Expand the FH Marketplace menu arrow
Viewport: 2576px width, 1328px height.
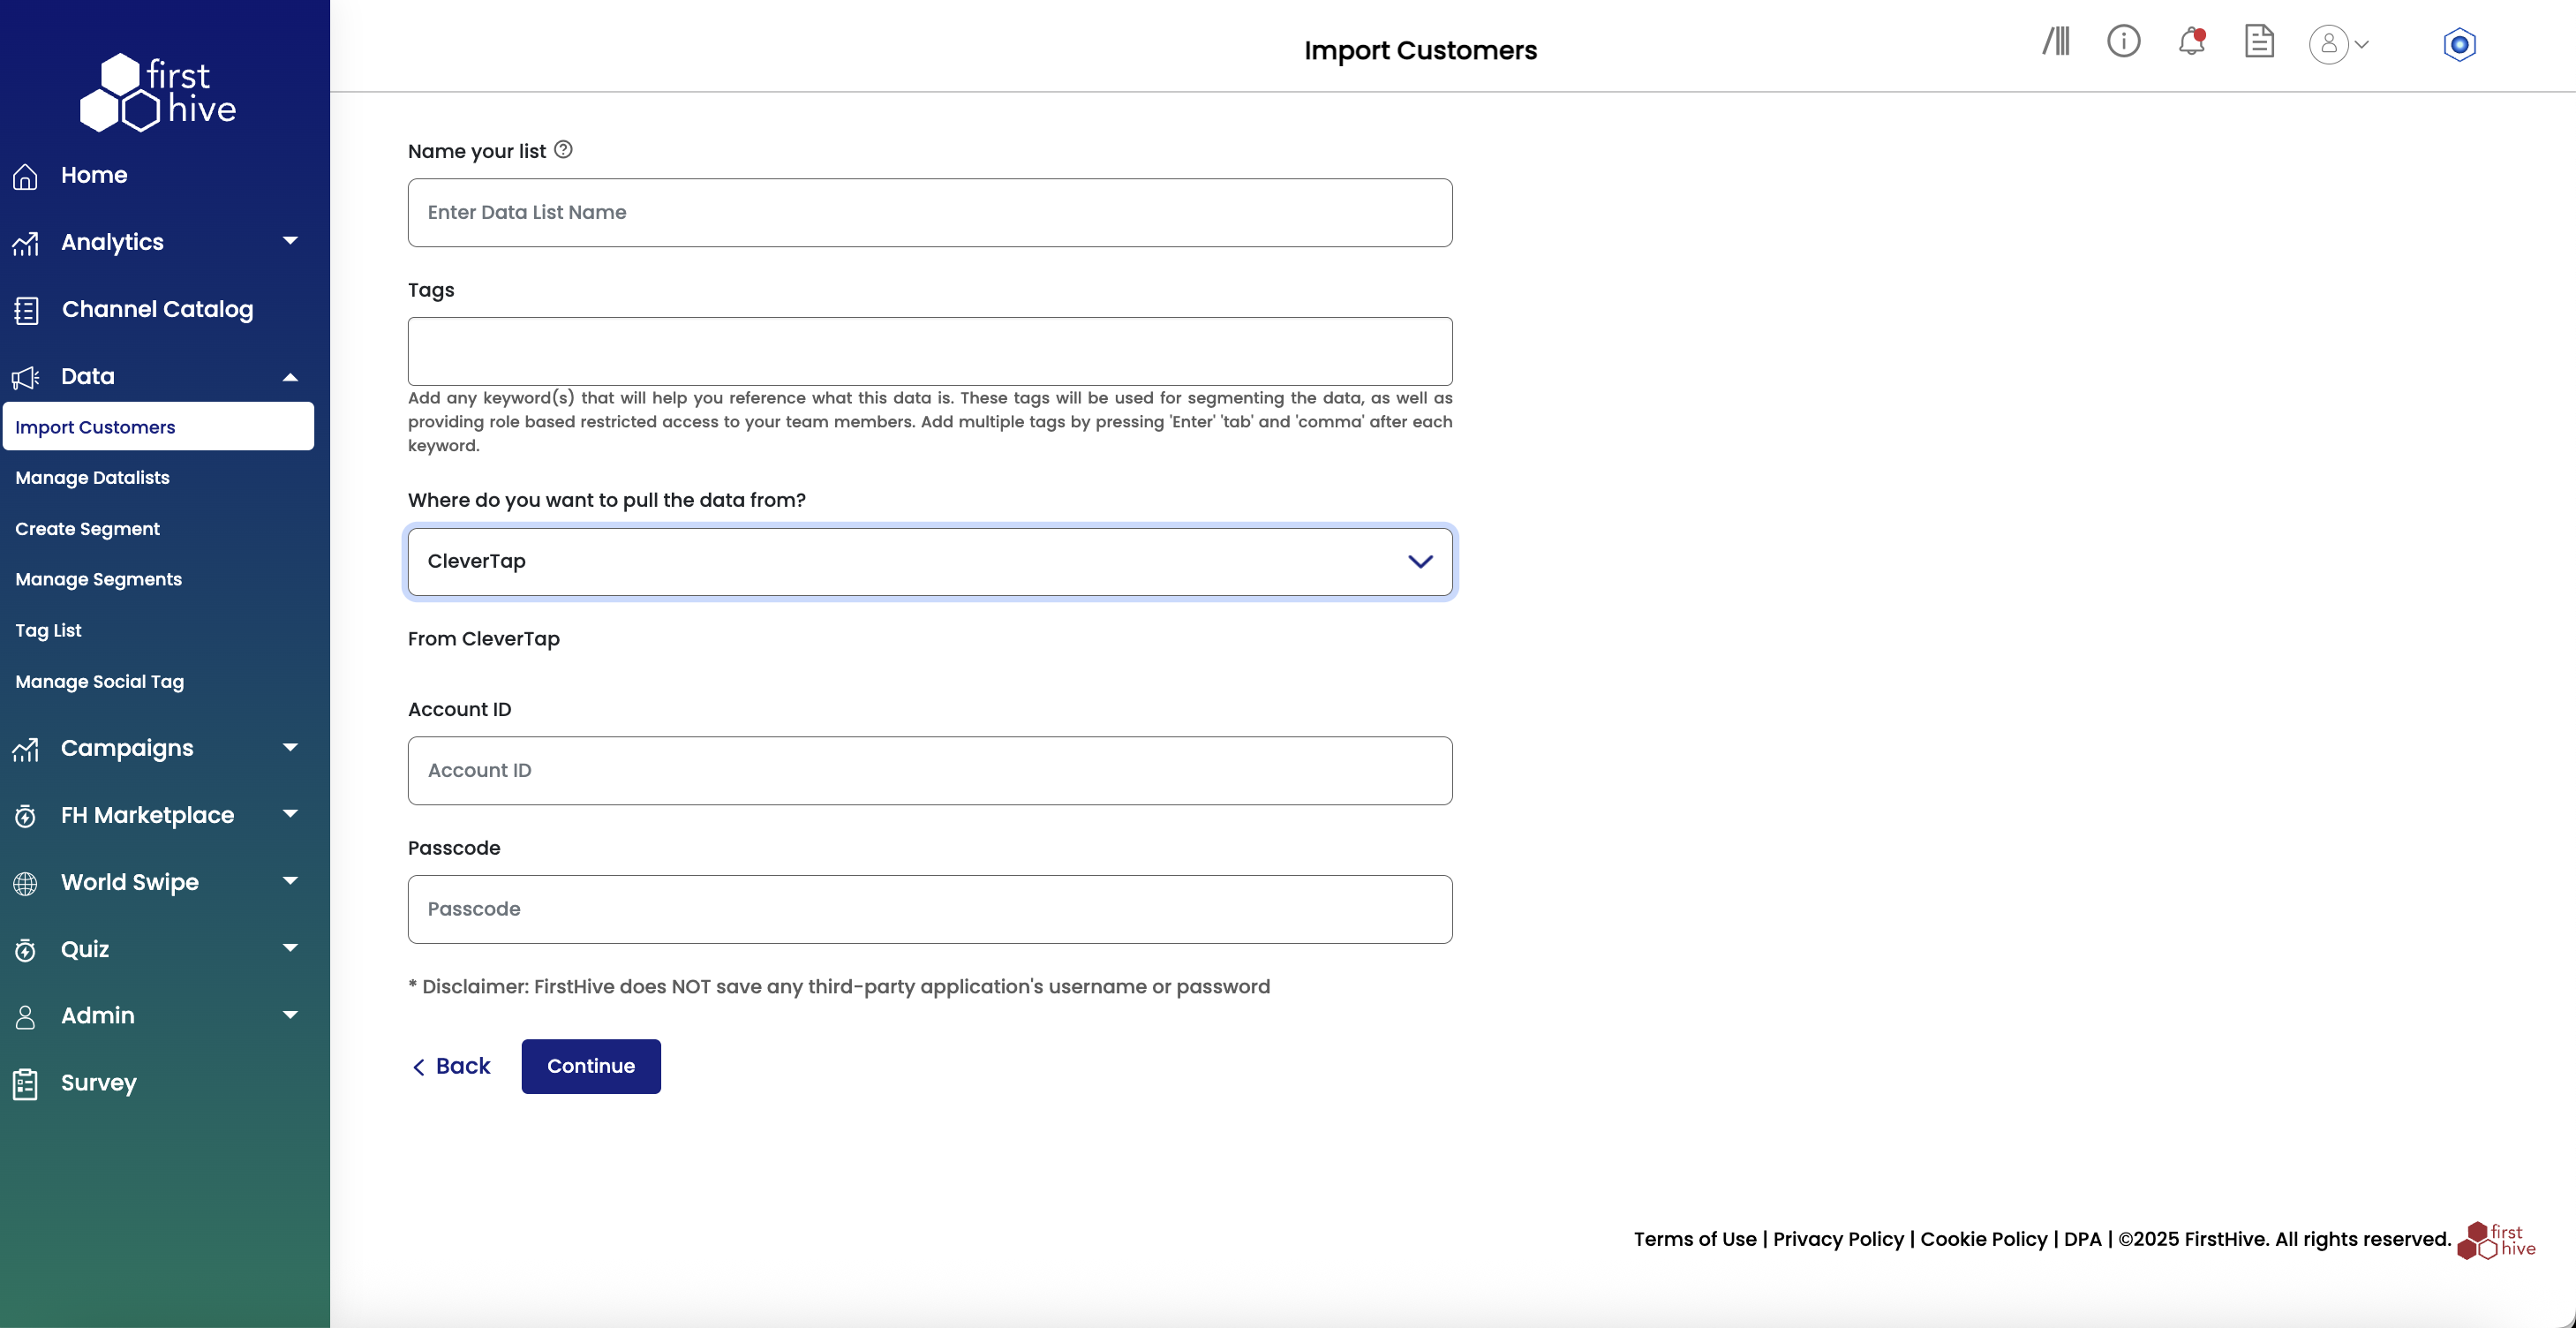(290, 814)
